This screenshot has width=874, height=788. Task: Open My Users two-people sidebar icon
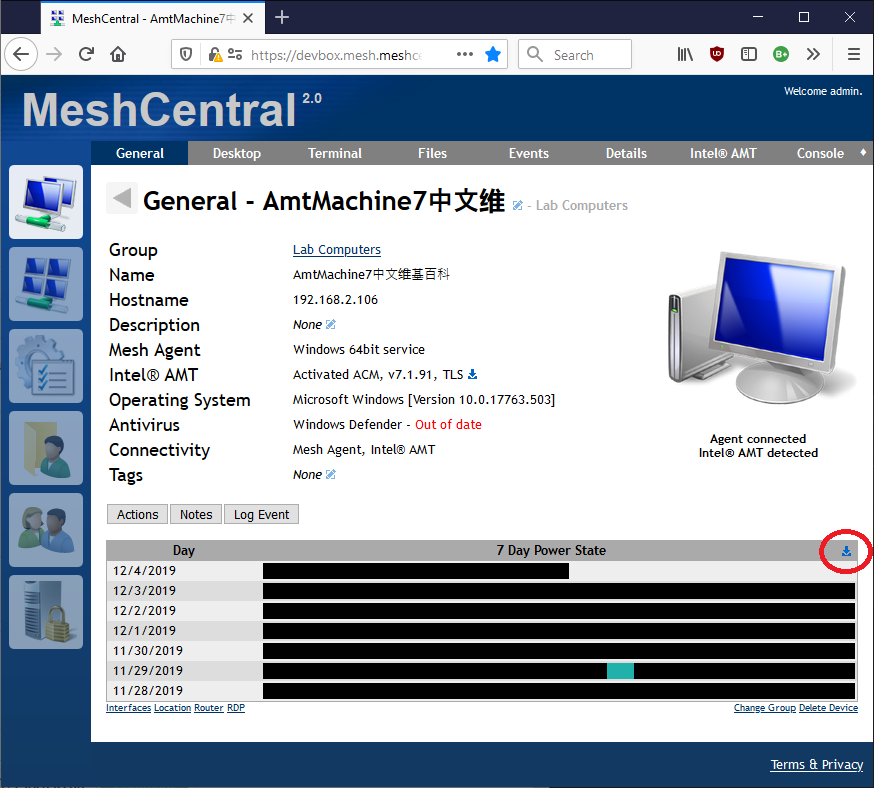[x=46, y=529]
